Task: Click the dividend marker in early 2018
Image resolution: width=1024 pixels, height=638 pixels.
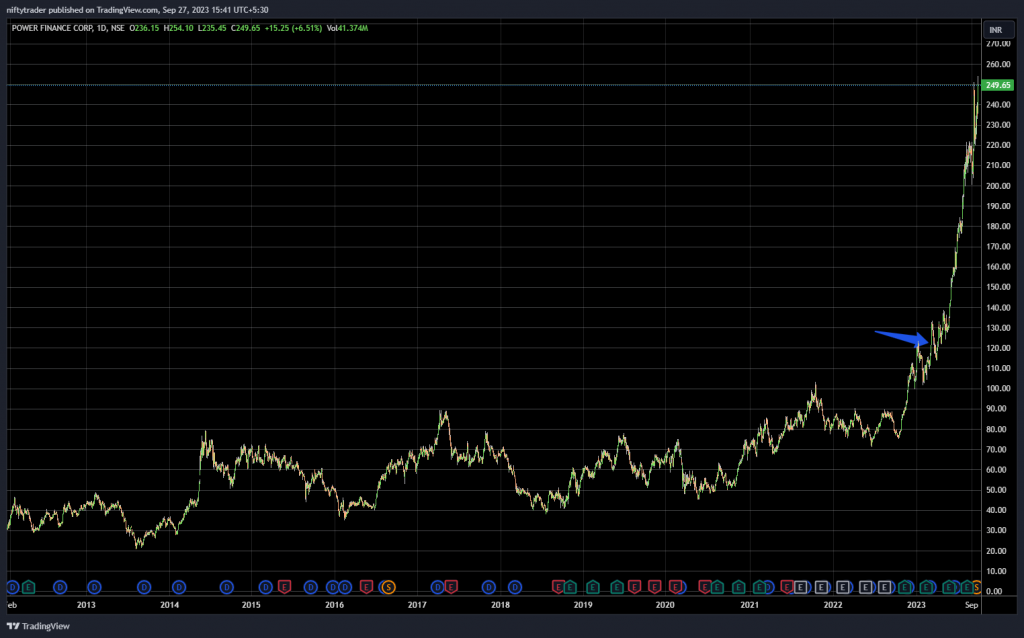Action: (x=515, y=587)
